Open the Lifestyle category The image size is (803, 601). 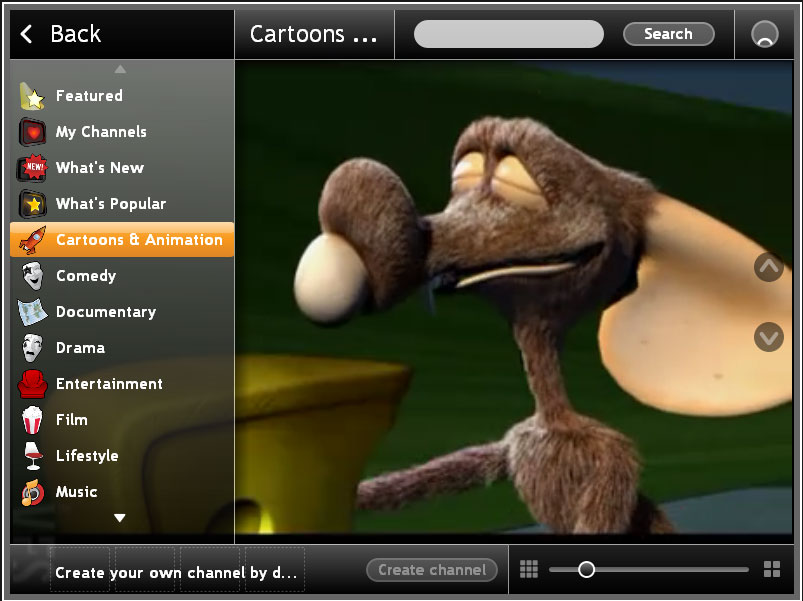pyautogui.click(x=122, y=456)
